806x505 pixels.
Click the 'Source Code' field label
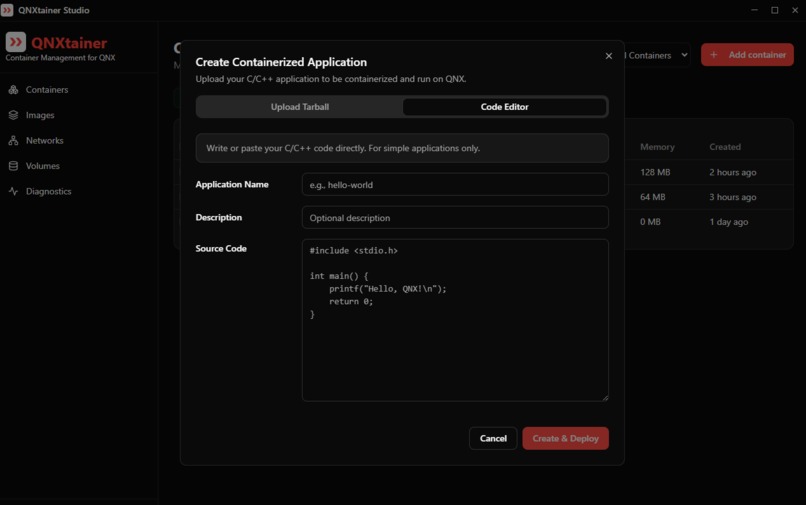tap(221, 248)
